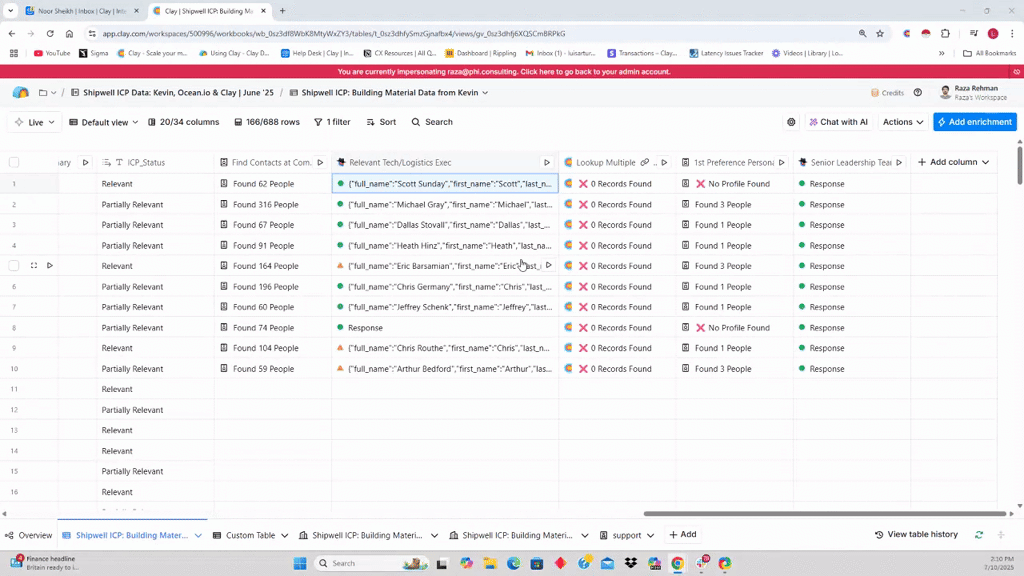Run the Relevant Tech/Logistics Exec column play icon
1024x576 pixels.
point(547,162)
